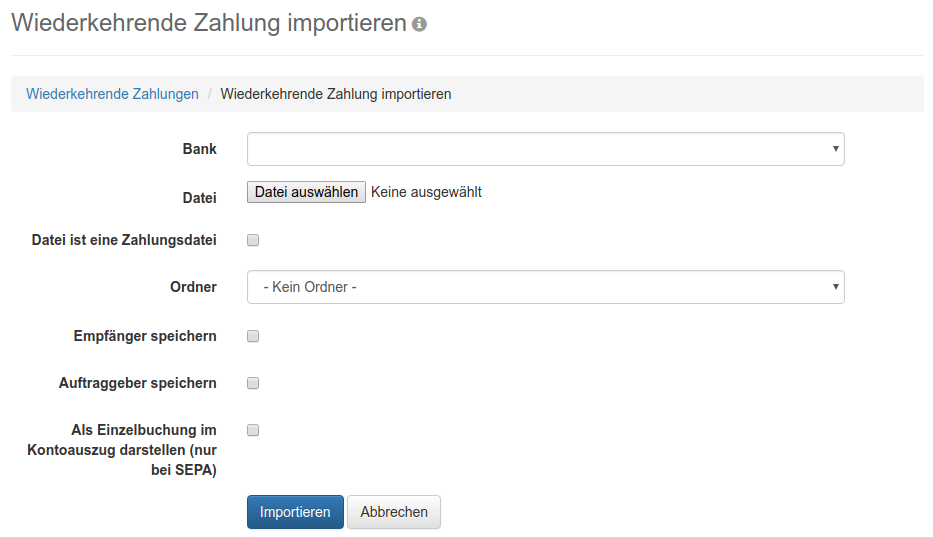Click the info icon beside the page title

click(x=419, y=24)
